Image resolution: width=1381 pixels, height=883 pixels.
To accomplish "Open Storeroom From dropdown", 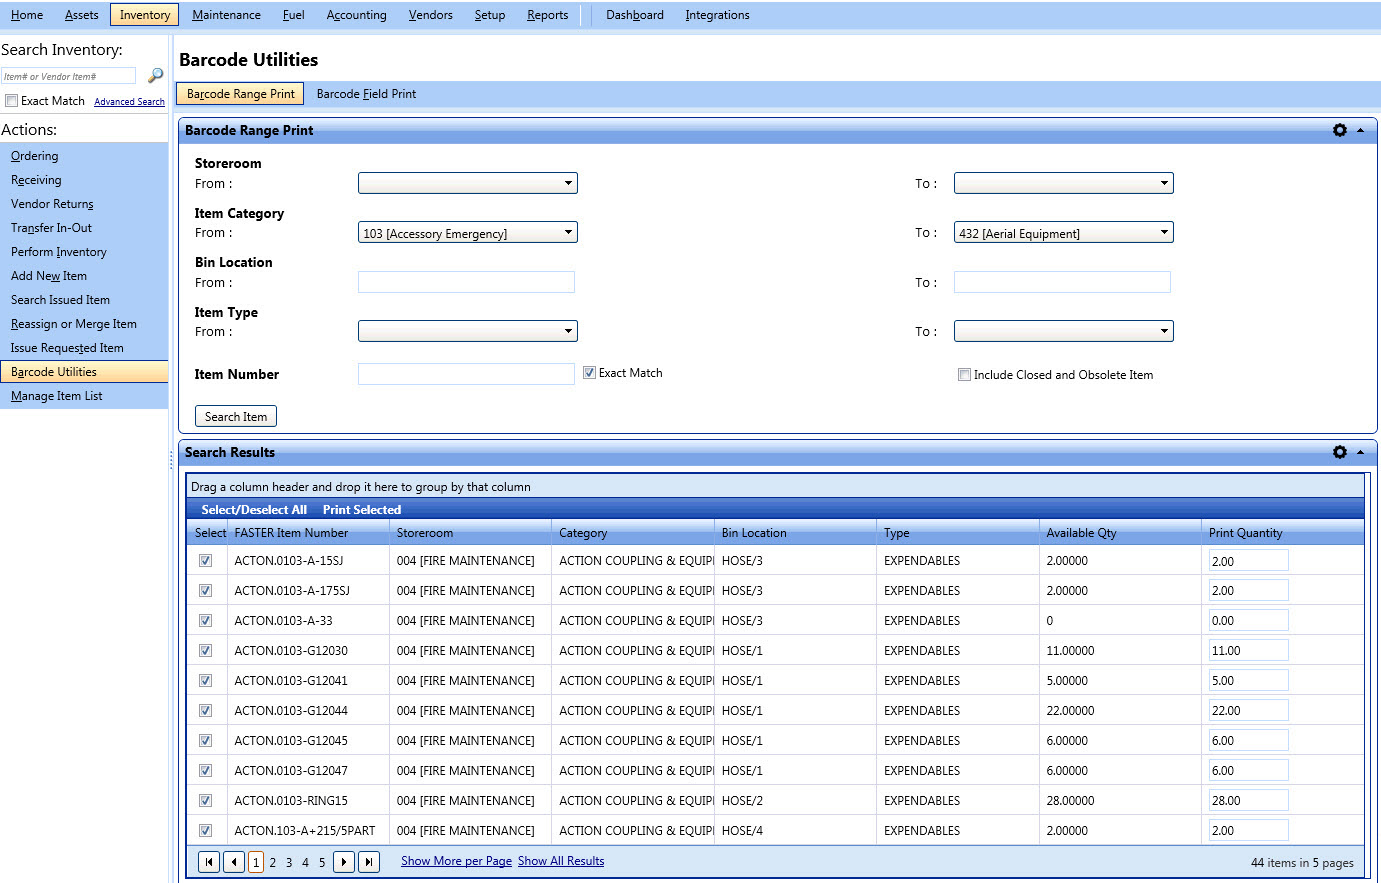I will click(467, 183).
